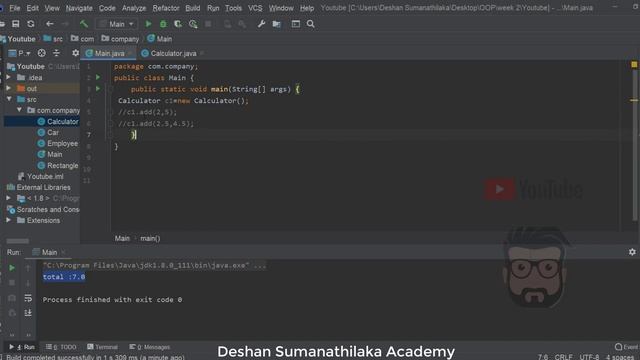Screen dimensions: 640x360
Task: Open the File menu
Action: click(x=15, y=8)
